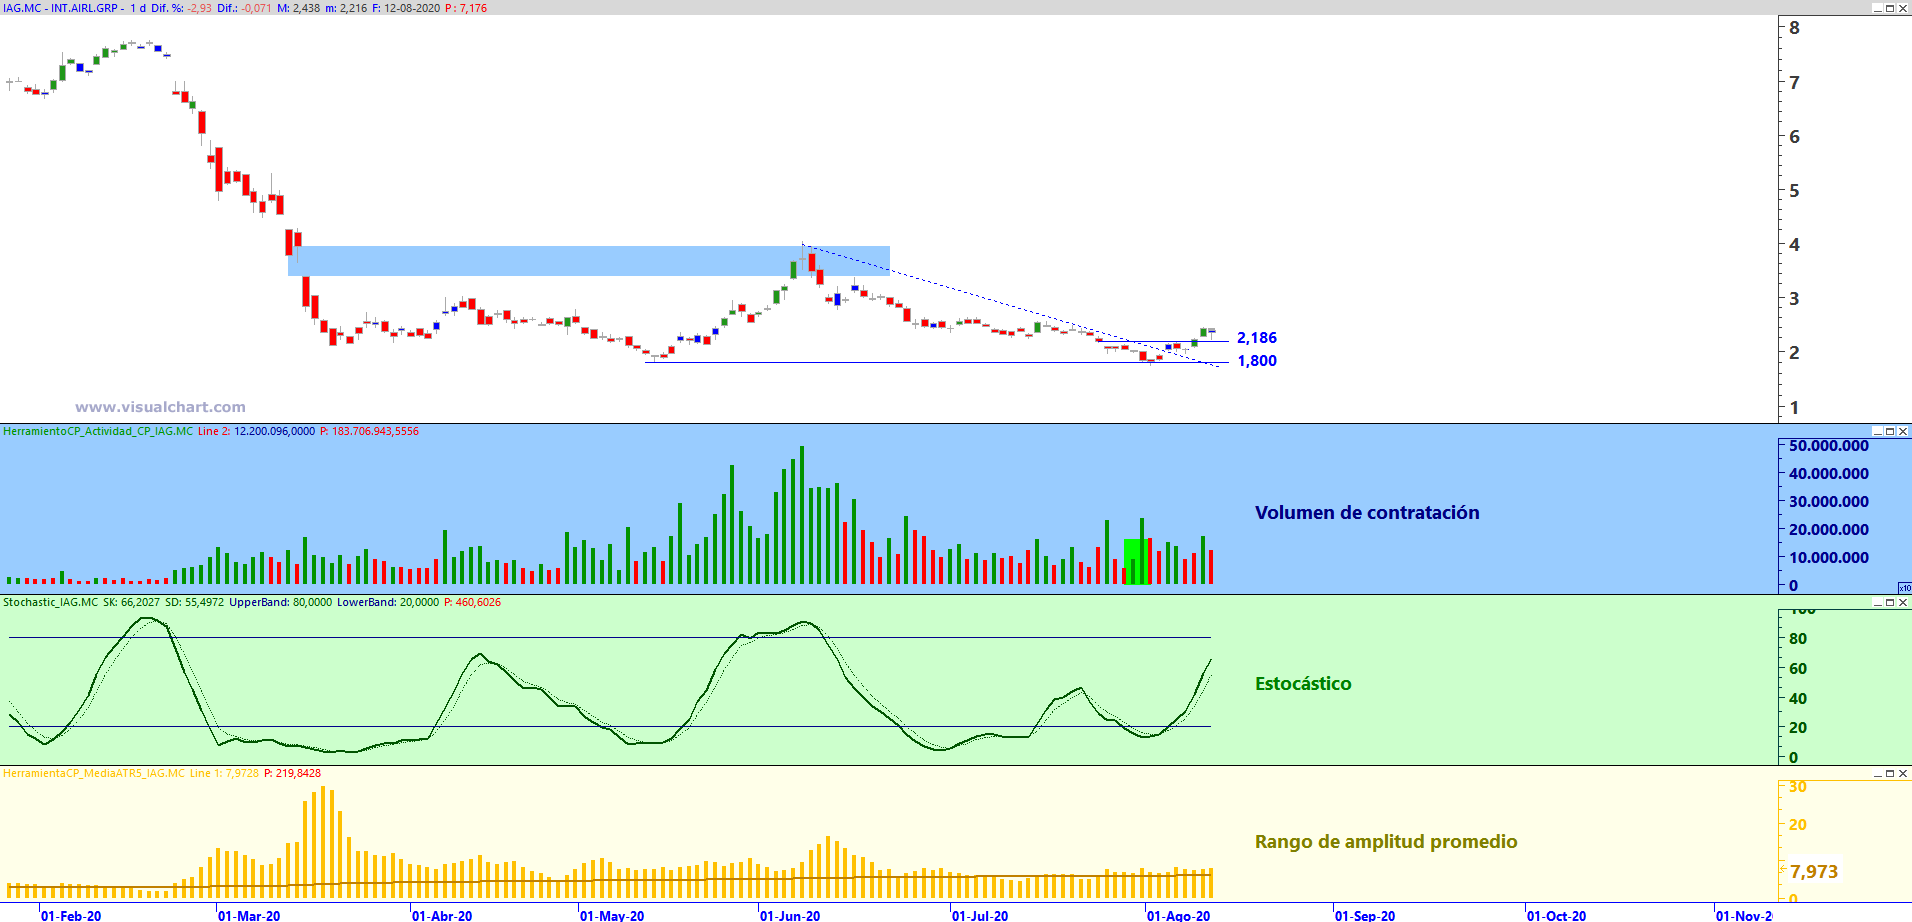Image resolution: width=1912 pixels, height=922 pixels.
Task: Maximize the Stochastic indicator pane
Action: pos(1890,602)
